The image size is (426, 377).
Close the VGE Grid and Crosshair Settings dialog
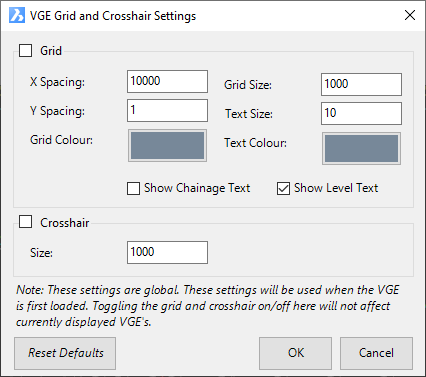pos(410,15)
